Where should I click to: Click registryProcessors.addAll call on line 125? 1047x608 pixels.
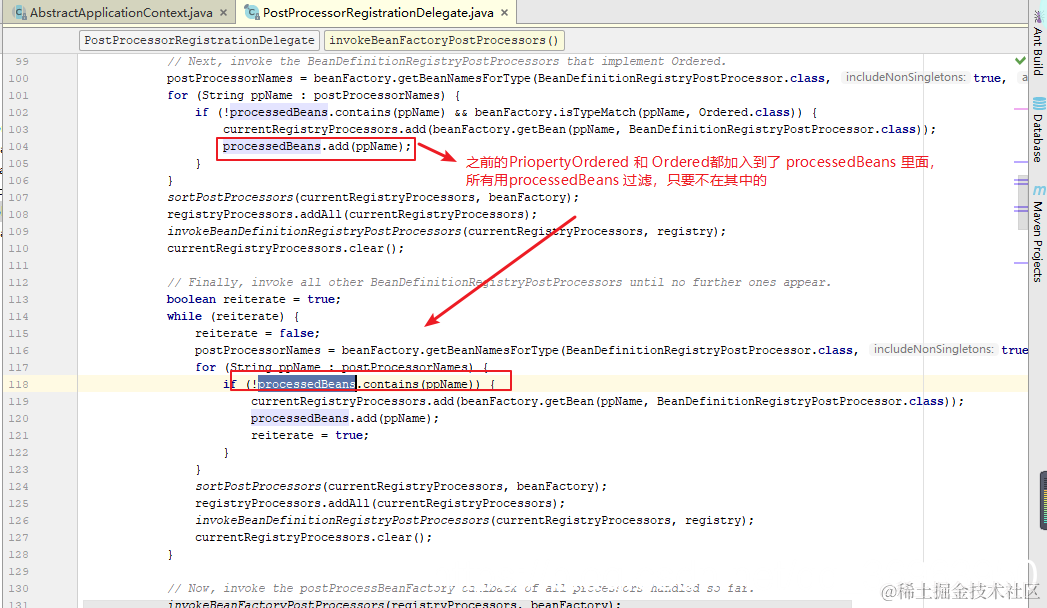click(x=380, y=503)
